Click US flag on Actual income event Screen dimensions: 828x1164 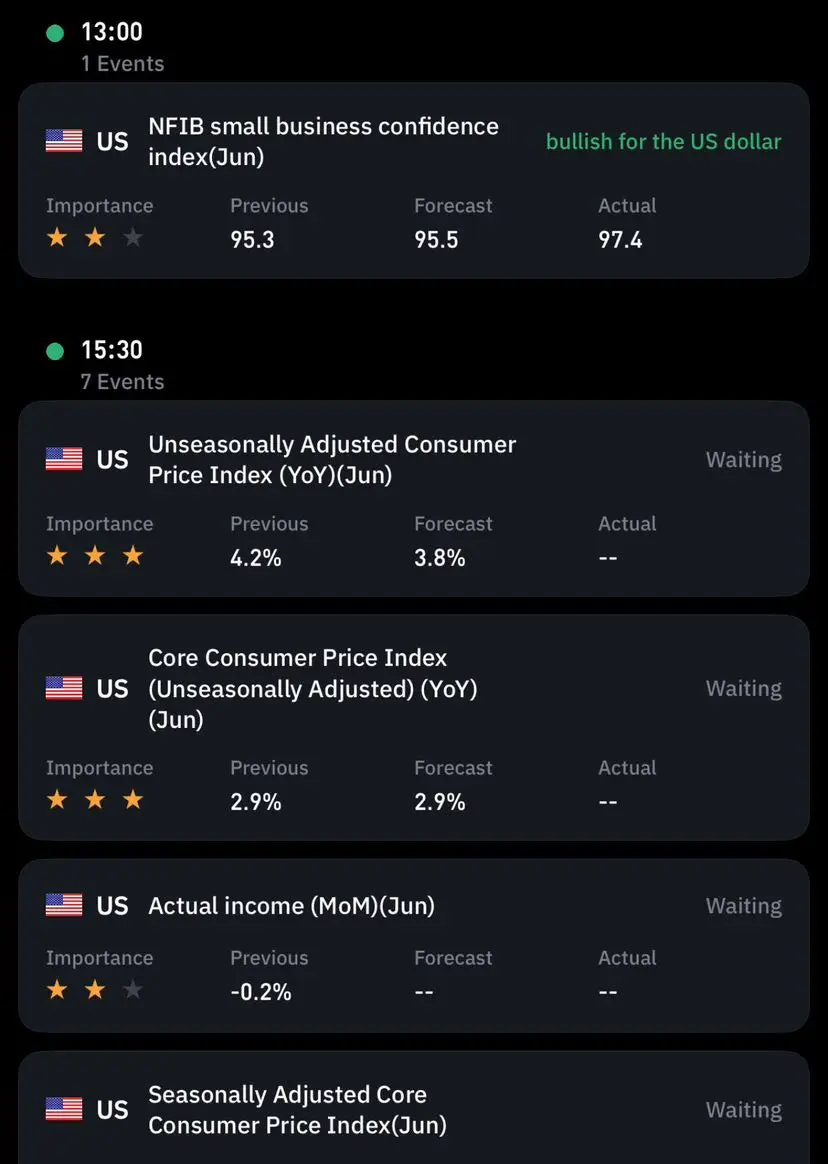[x=64, y=905]
